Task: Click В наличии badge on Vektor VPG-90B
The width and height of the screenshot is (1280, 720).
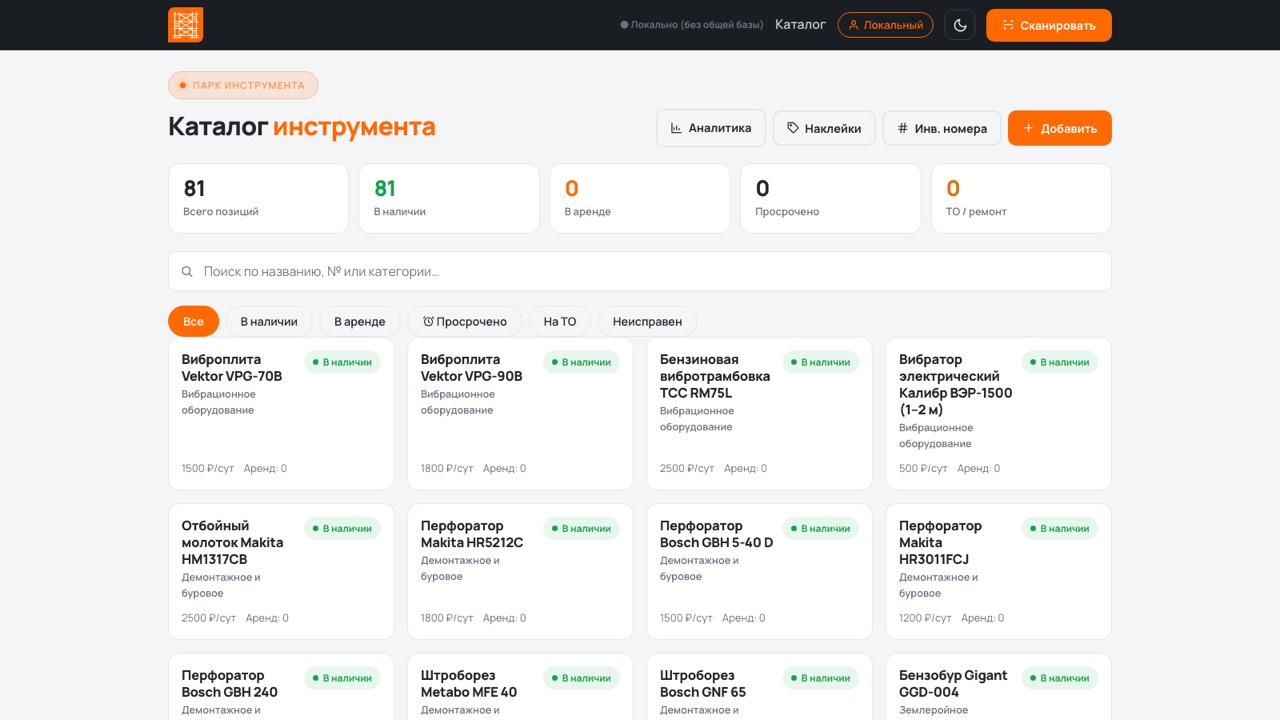Action: pos(581,362)
